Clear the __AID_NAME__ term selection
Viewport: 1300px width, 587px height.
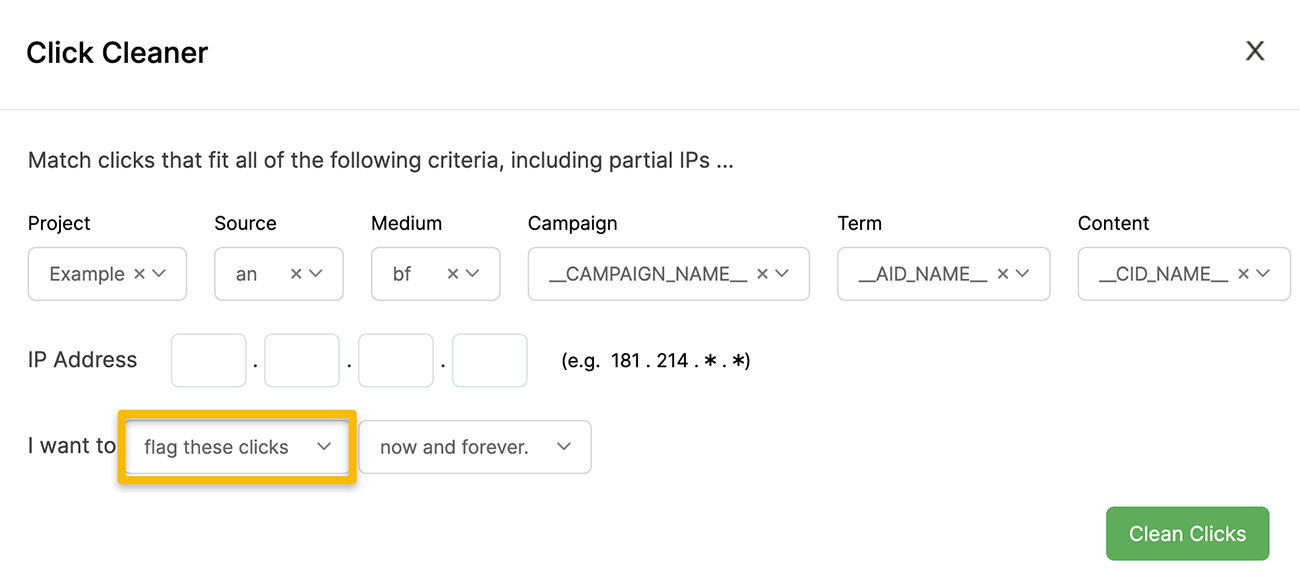1003,274
